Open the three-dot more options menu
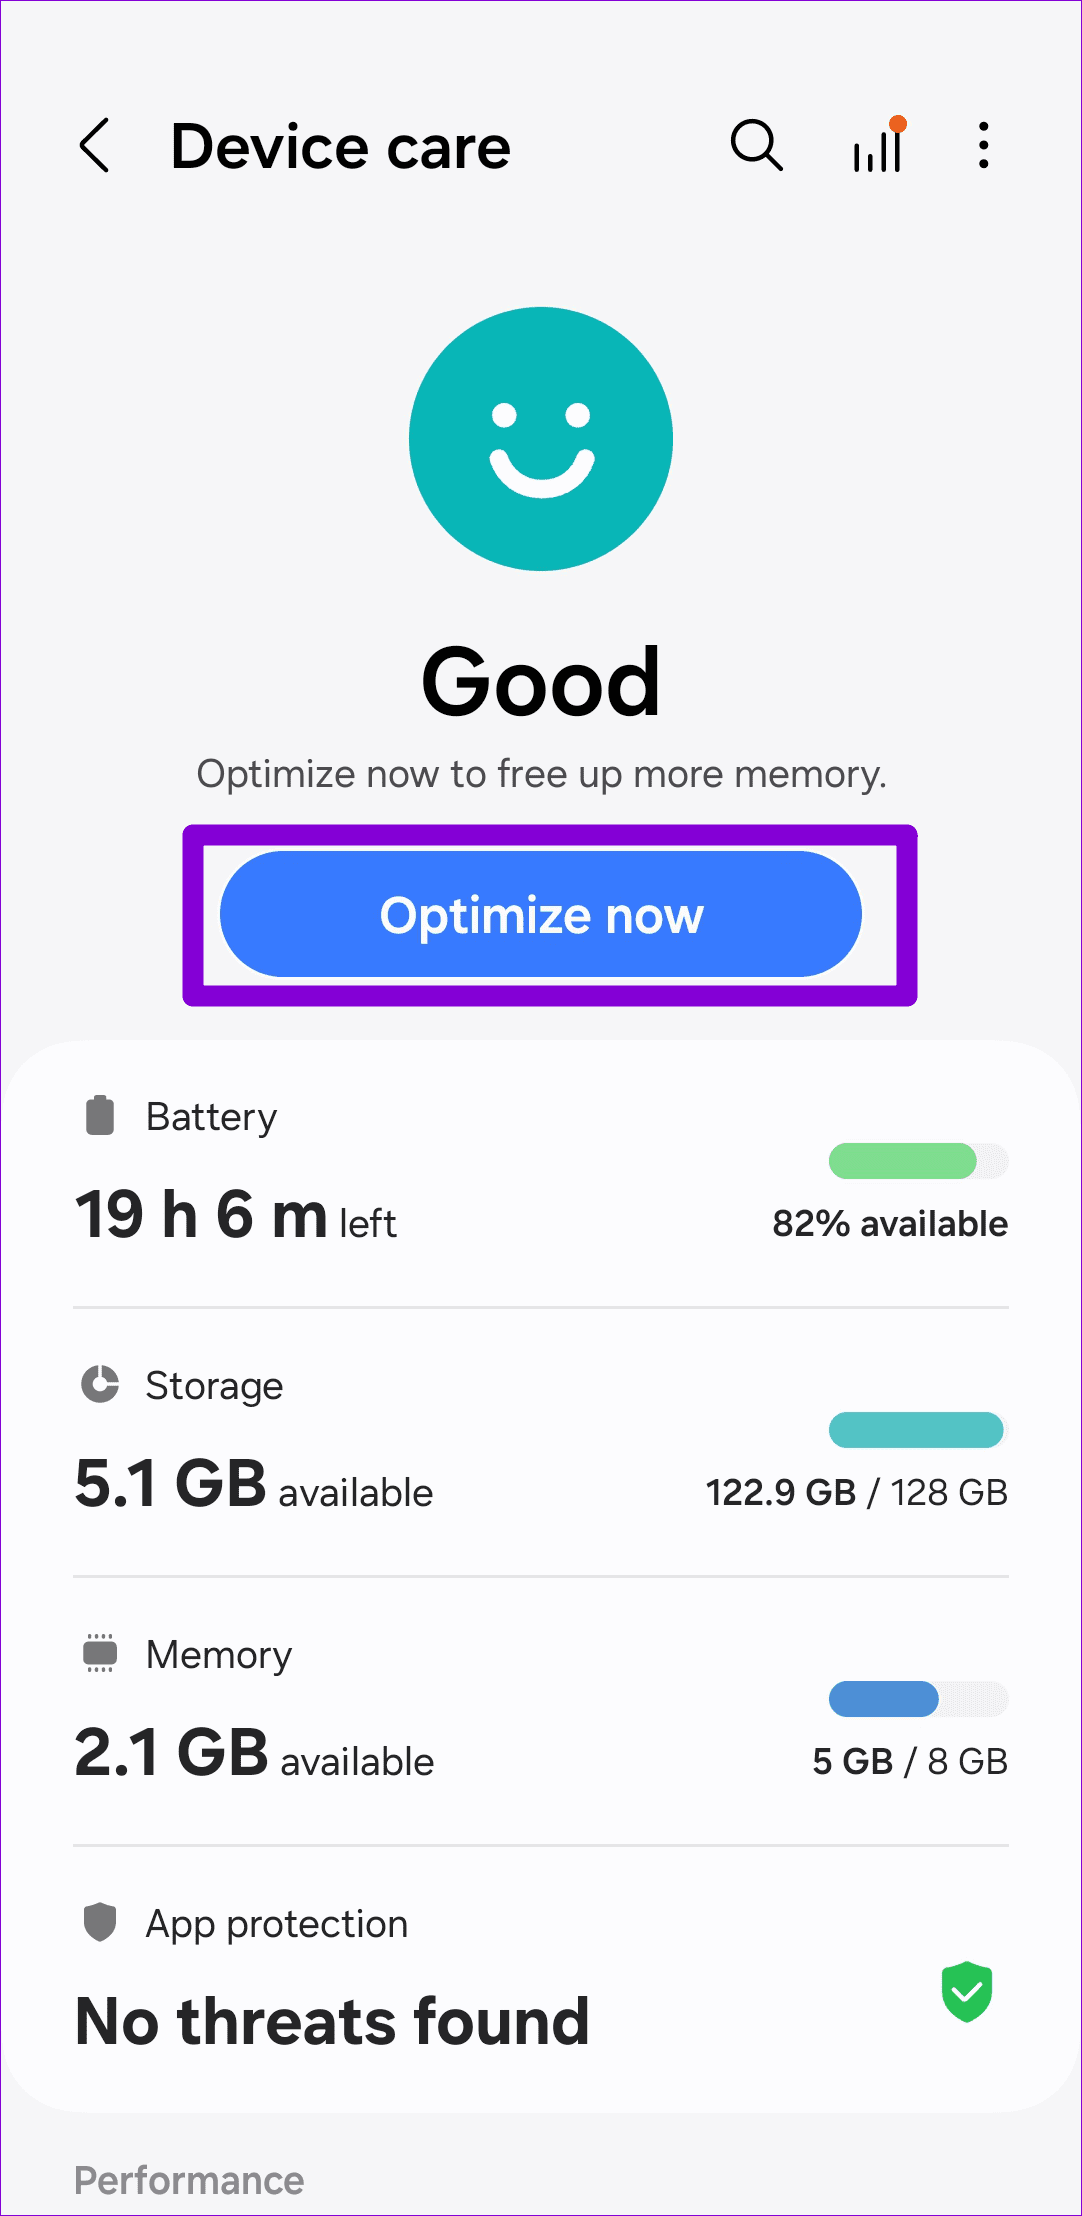The height and width of the screenshot is (2216, 1082). coord(984,146)
